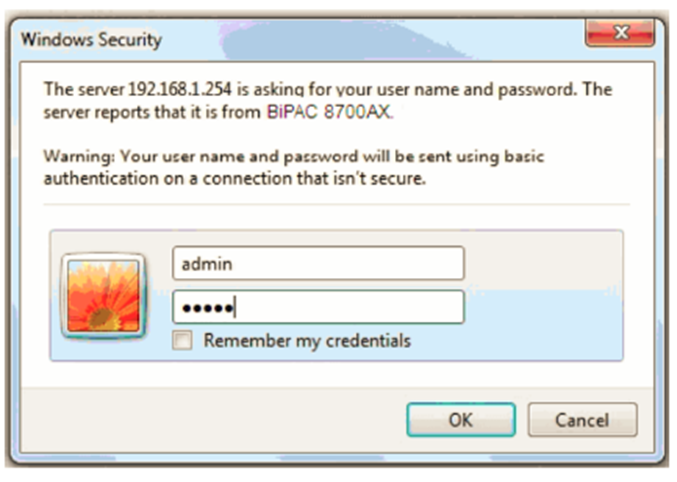The height and width of the screenshot is (482, 677).
Task: Click the server reports that it is from text
Action: [x=152, y=112]
